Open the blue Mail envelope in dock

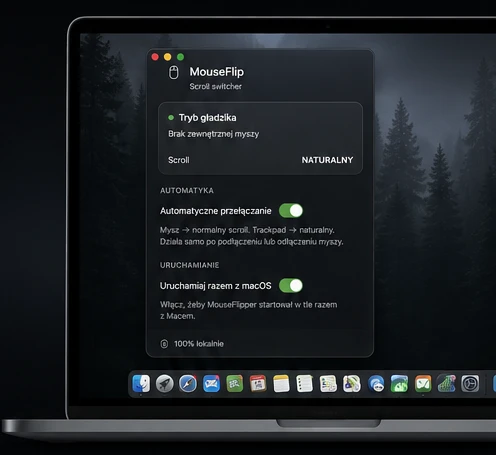211,383
